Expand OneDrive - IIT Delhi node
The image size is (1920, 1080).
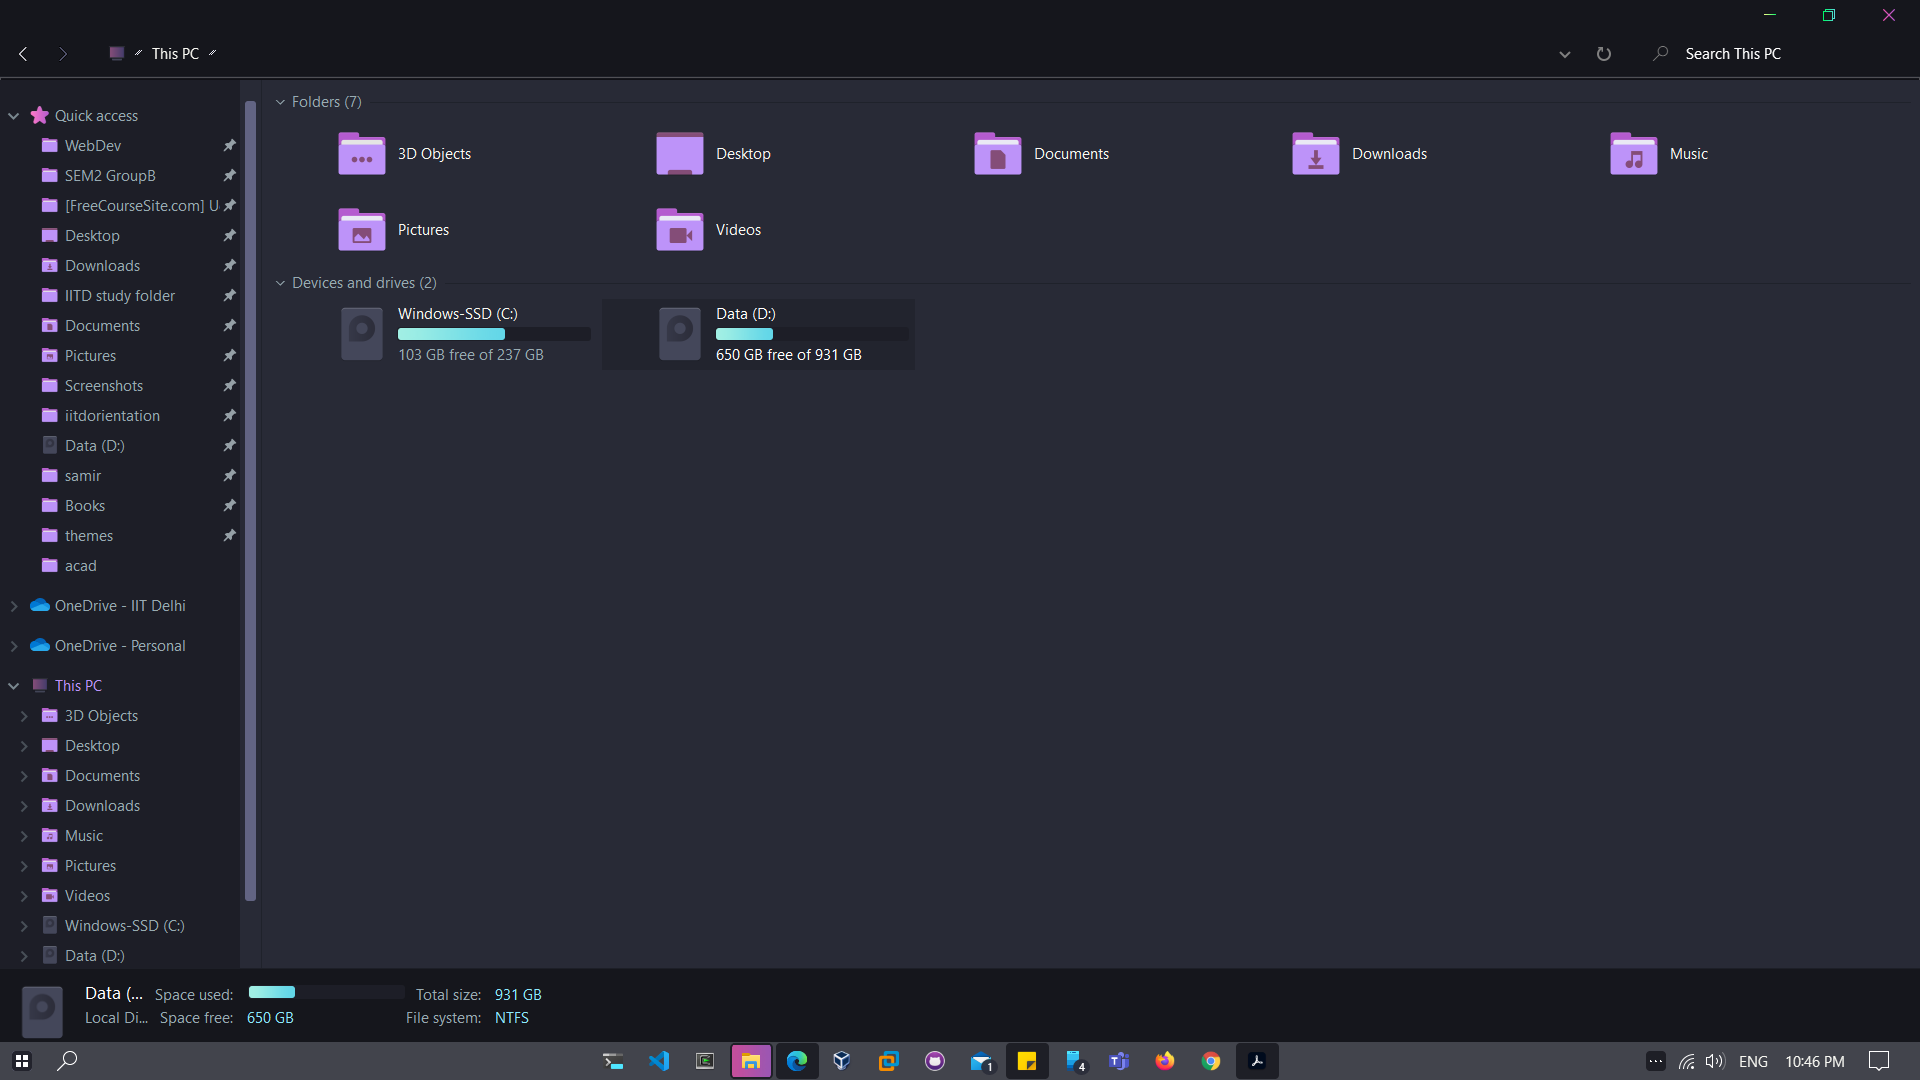pos(14,606)
